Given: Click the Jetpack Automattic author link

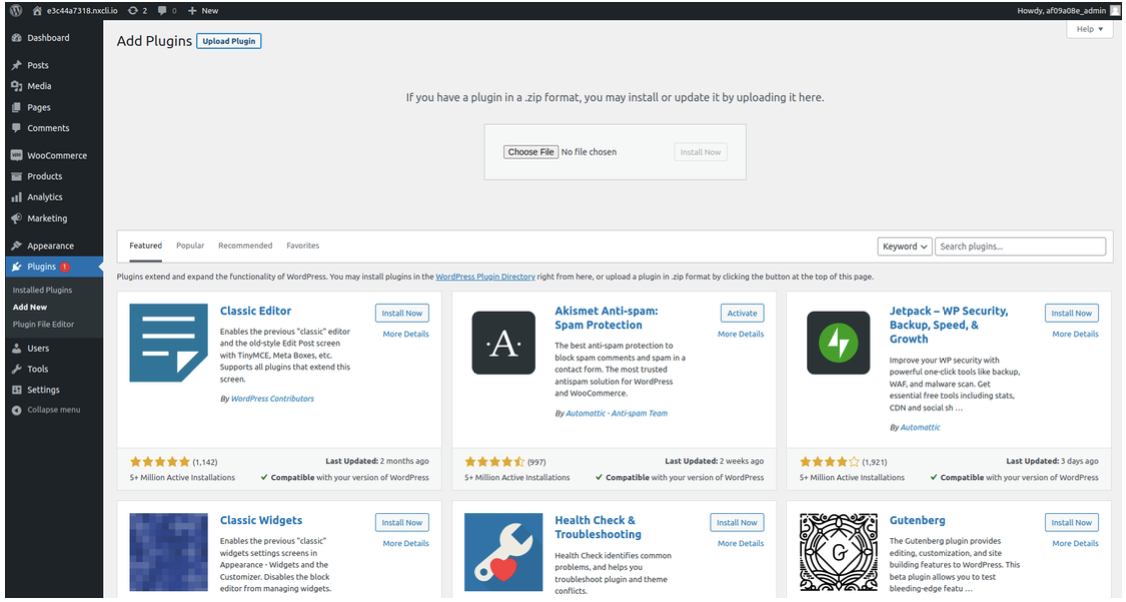Looking at the screenshot, I should point(920,427).
